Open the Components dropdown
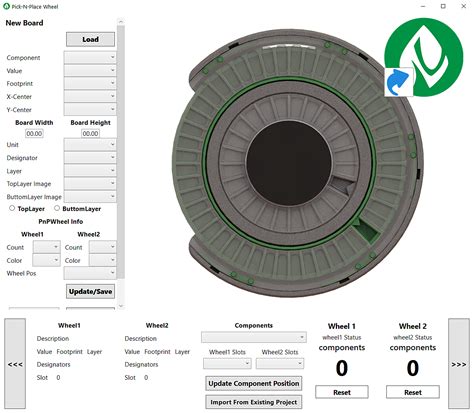 tap(254, 337)
